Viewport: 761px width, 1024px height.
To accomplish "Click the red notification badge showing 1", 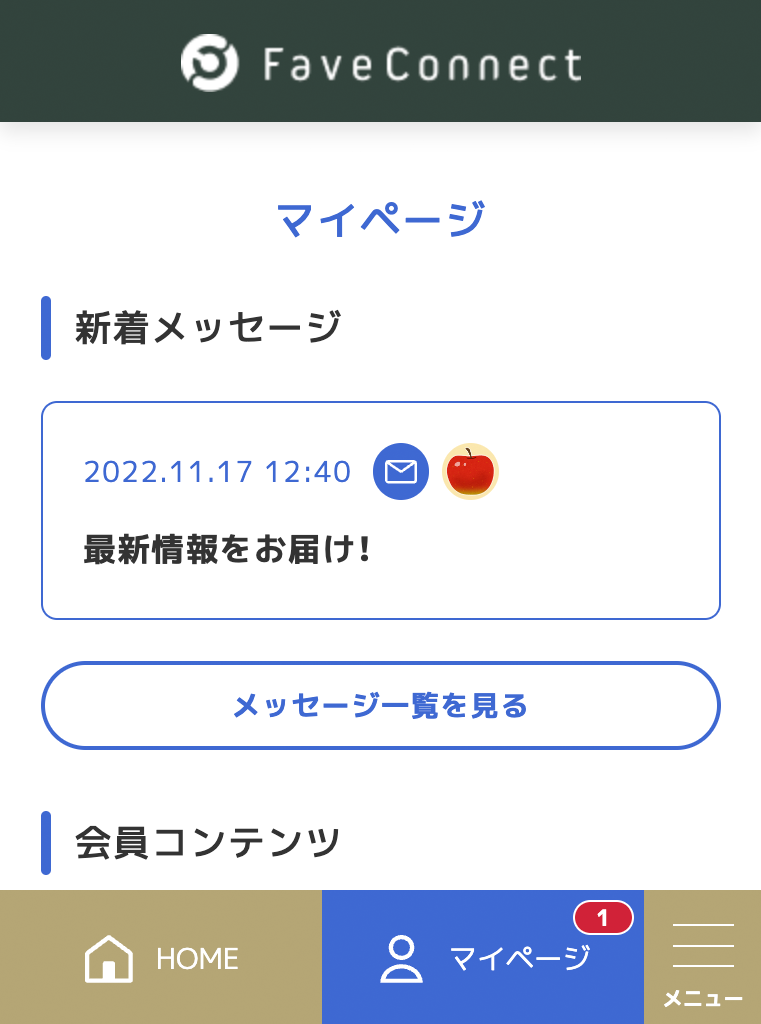I will pos(603,918).
